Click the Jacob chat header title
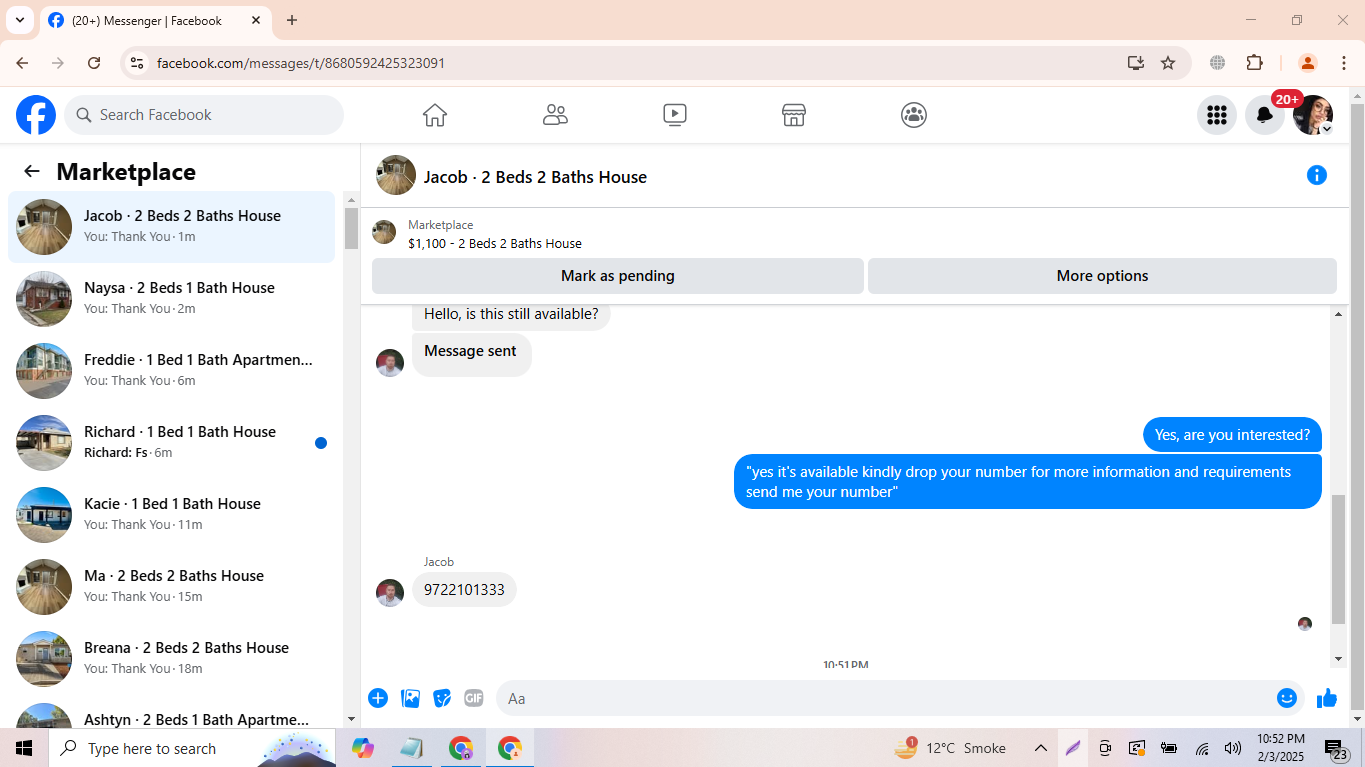1365x767 pixels. coord(535,177)
